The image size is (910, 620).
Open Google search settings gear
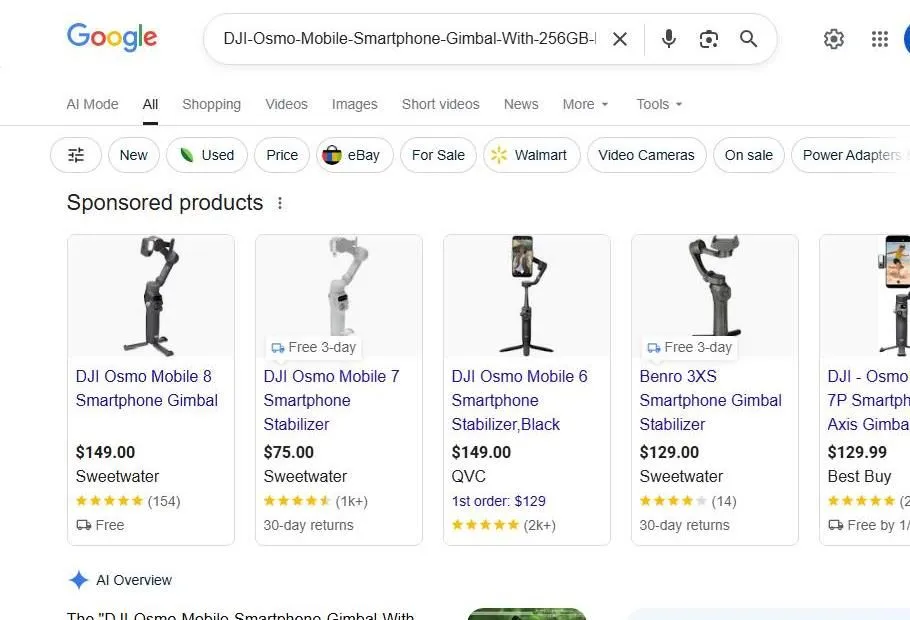tap(834, 39)
